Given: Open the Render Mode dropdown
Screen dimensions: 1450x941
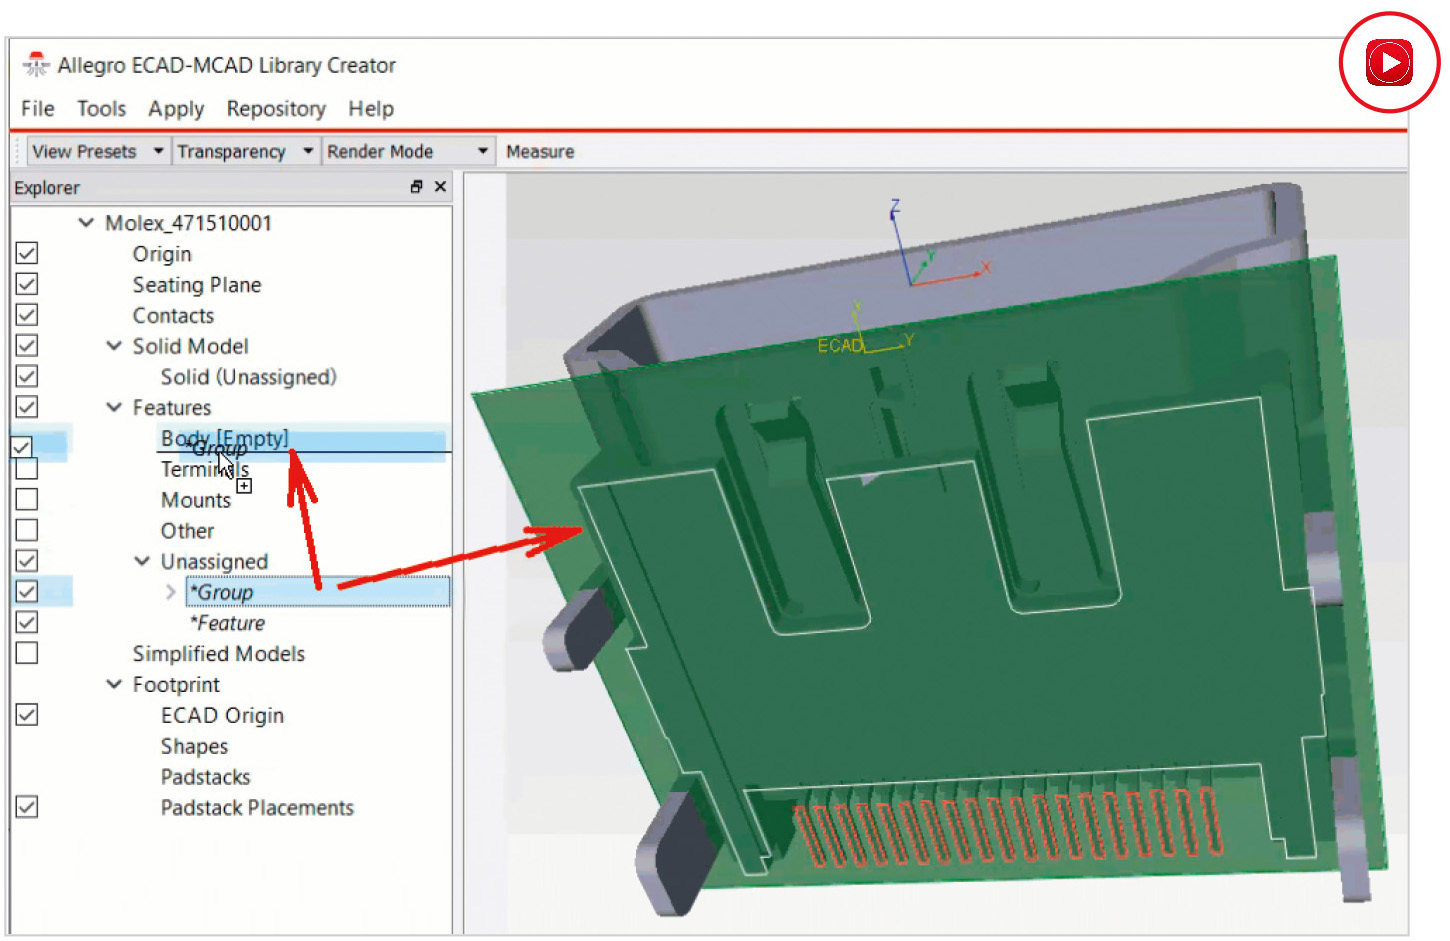Looking at the screenshot, I should point(408,151).
